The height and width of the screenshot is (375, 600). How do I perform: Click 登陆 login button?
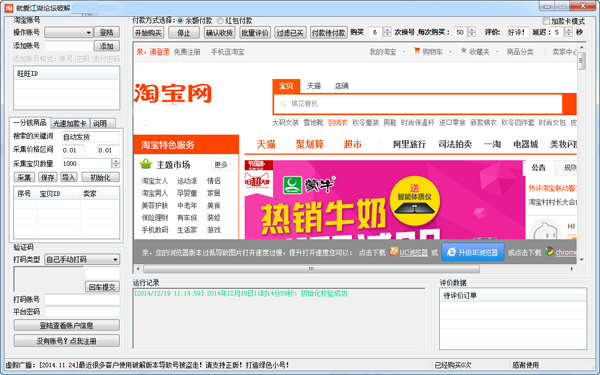pos(107,33)
